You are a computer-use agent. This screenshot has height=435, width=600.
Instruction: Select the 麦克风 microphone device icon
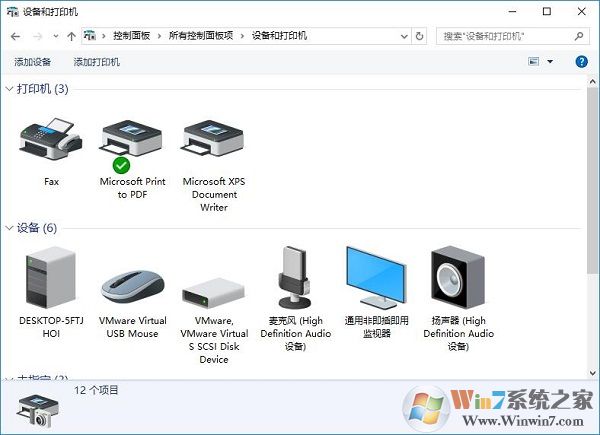[295, 277]
